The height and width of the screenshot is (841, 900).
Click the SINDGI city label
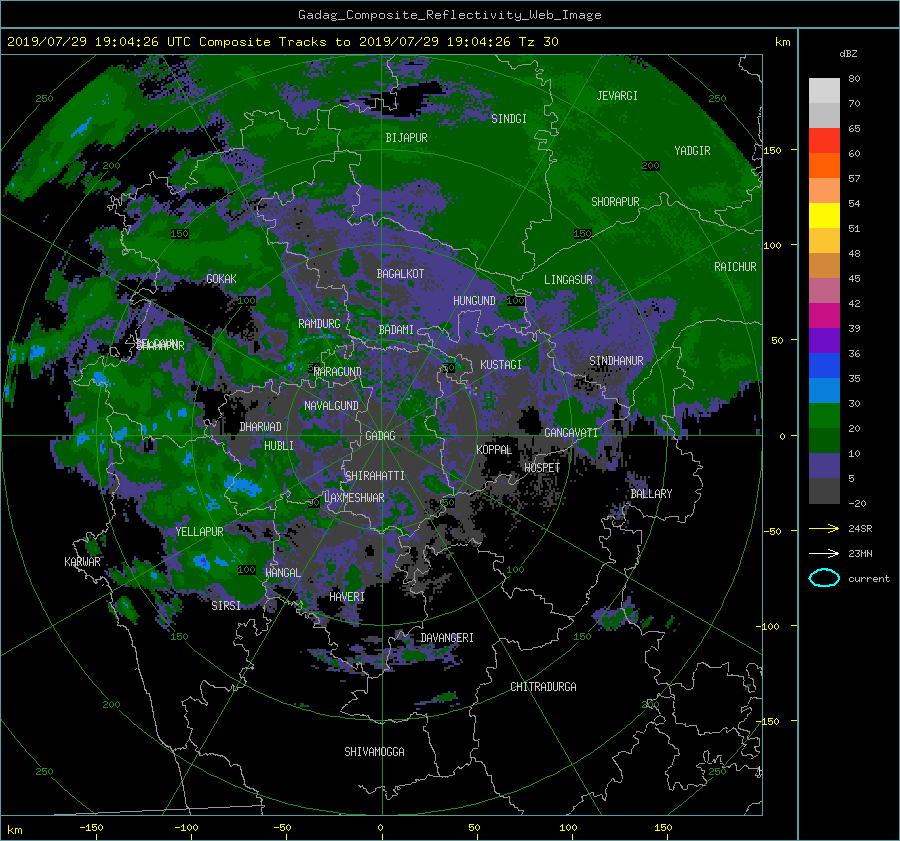509,119
